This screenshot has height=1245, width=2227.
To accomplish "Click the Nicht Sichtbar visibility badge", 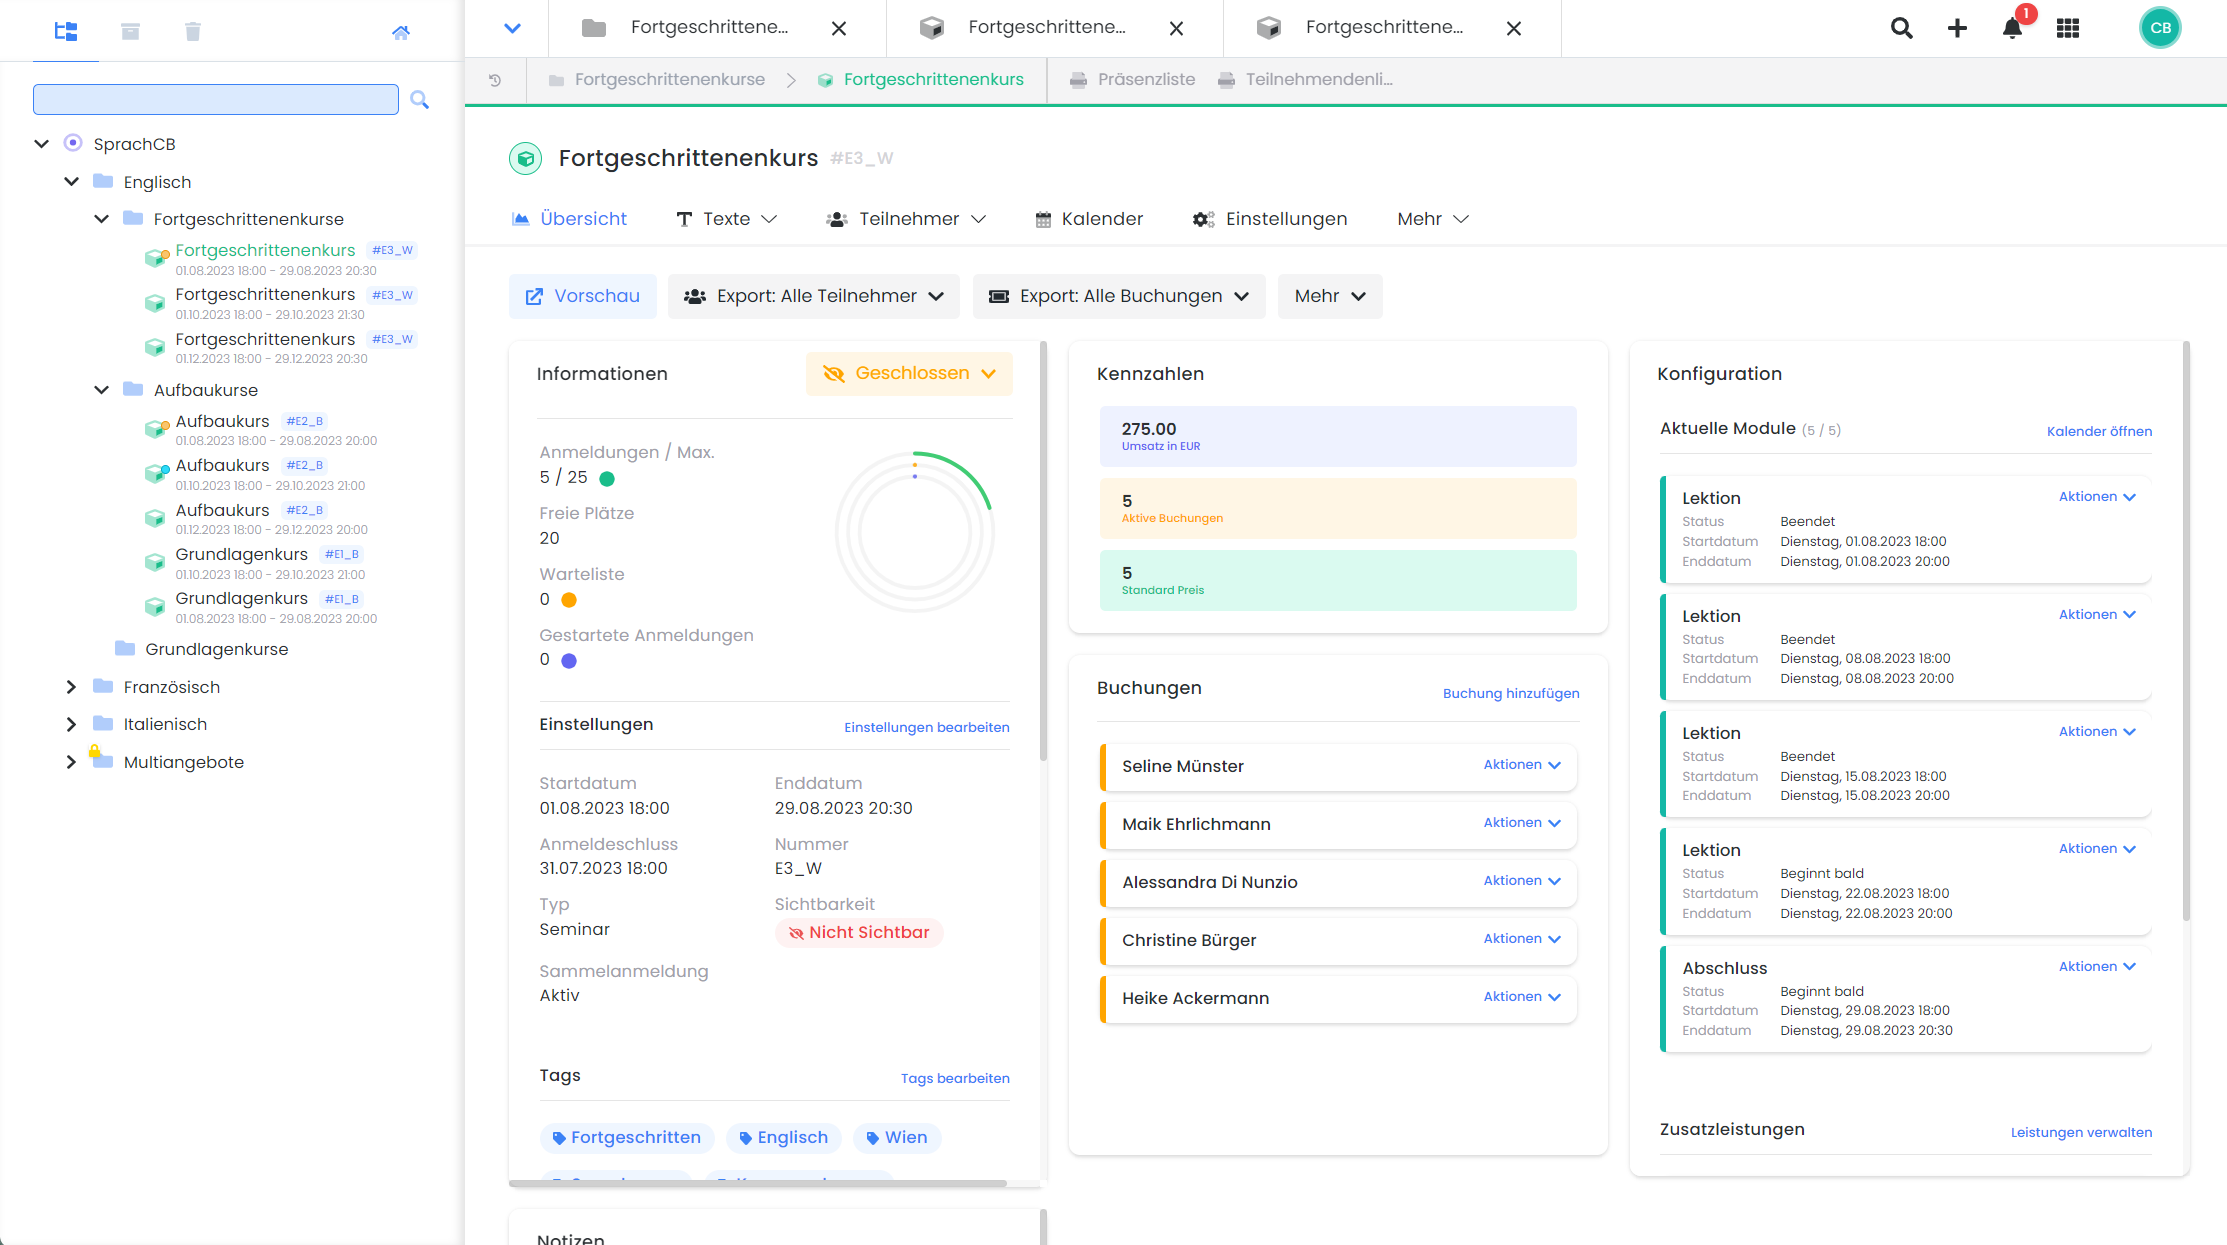I will pos(859,932).
